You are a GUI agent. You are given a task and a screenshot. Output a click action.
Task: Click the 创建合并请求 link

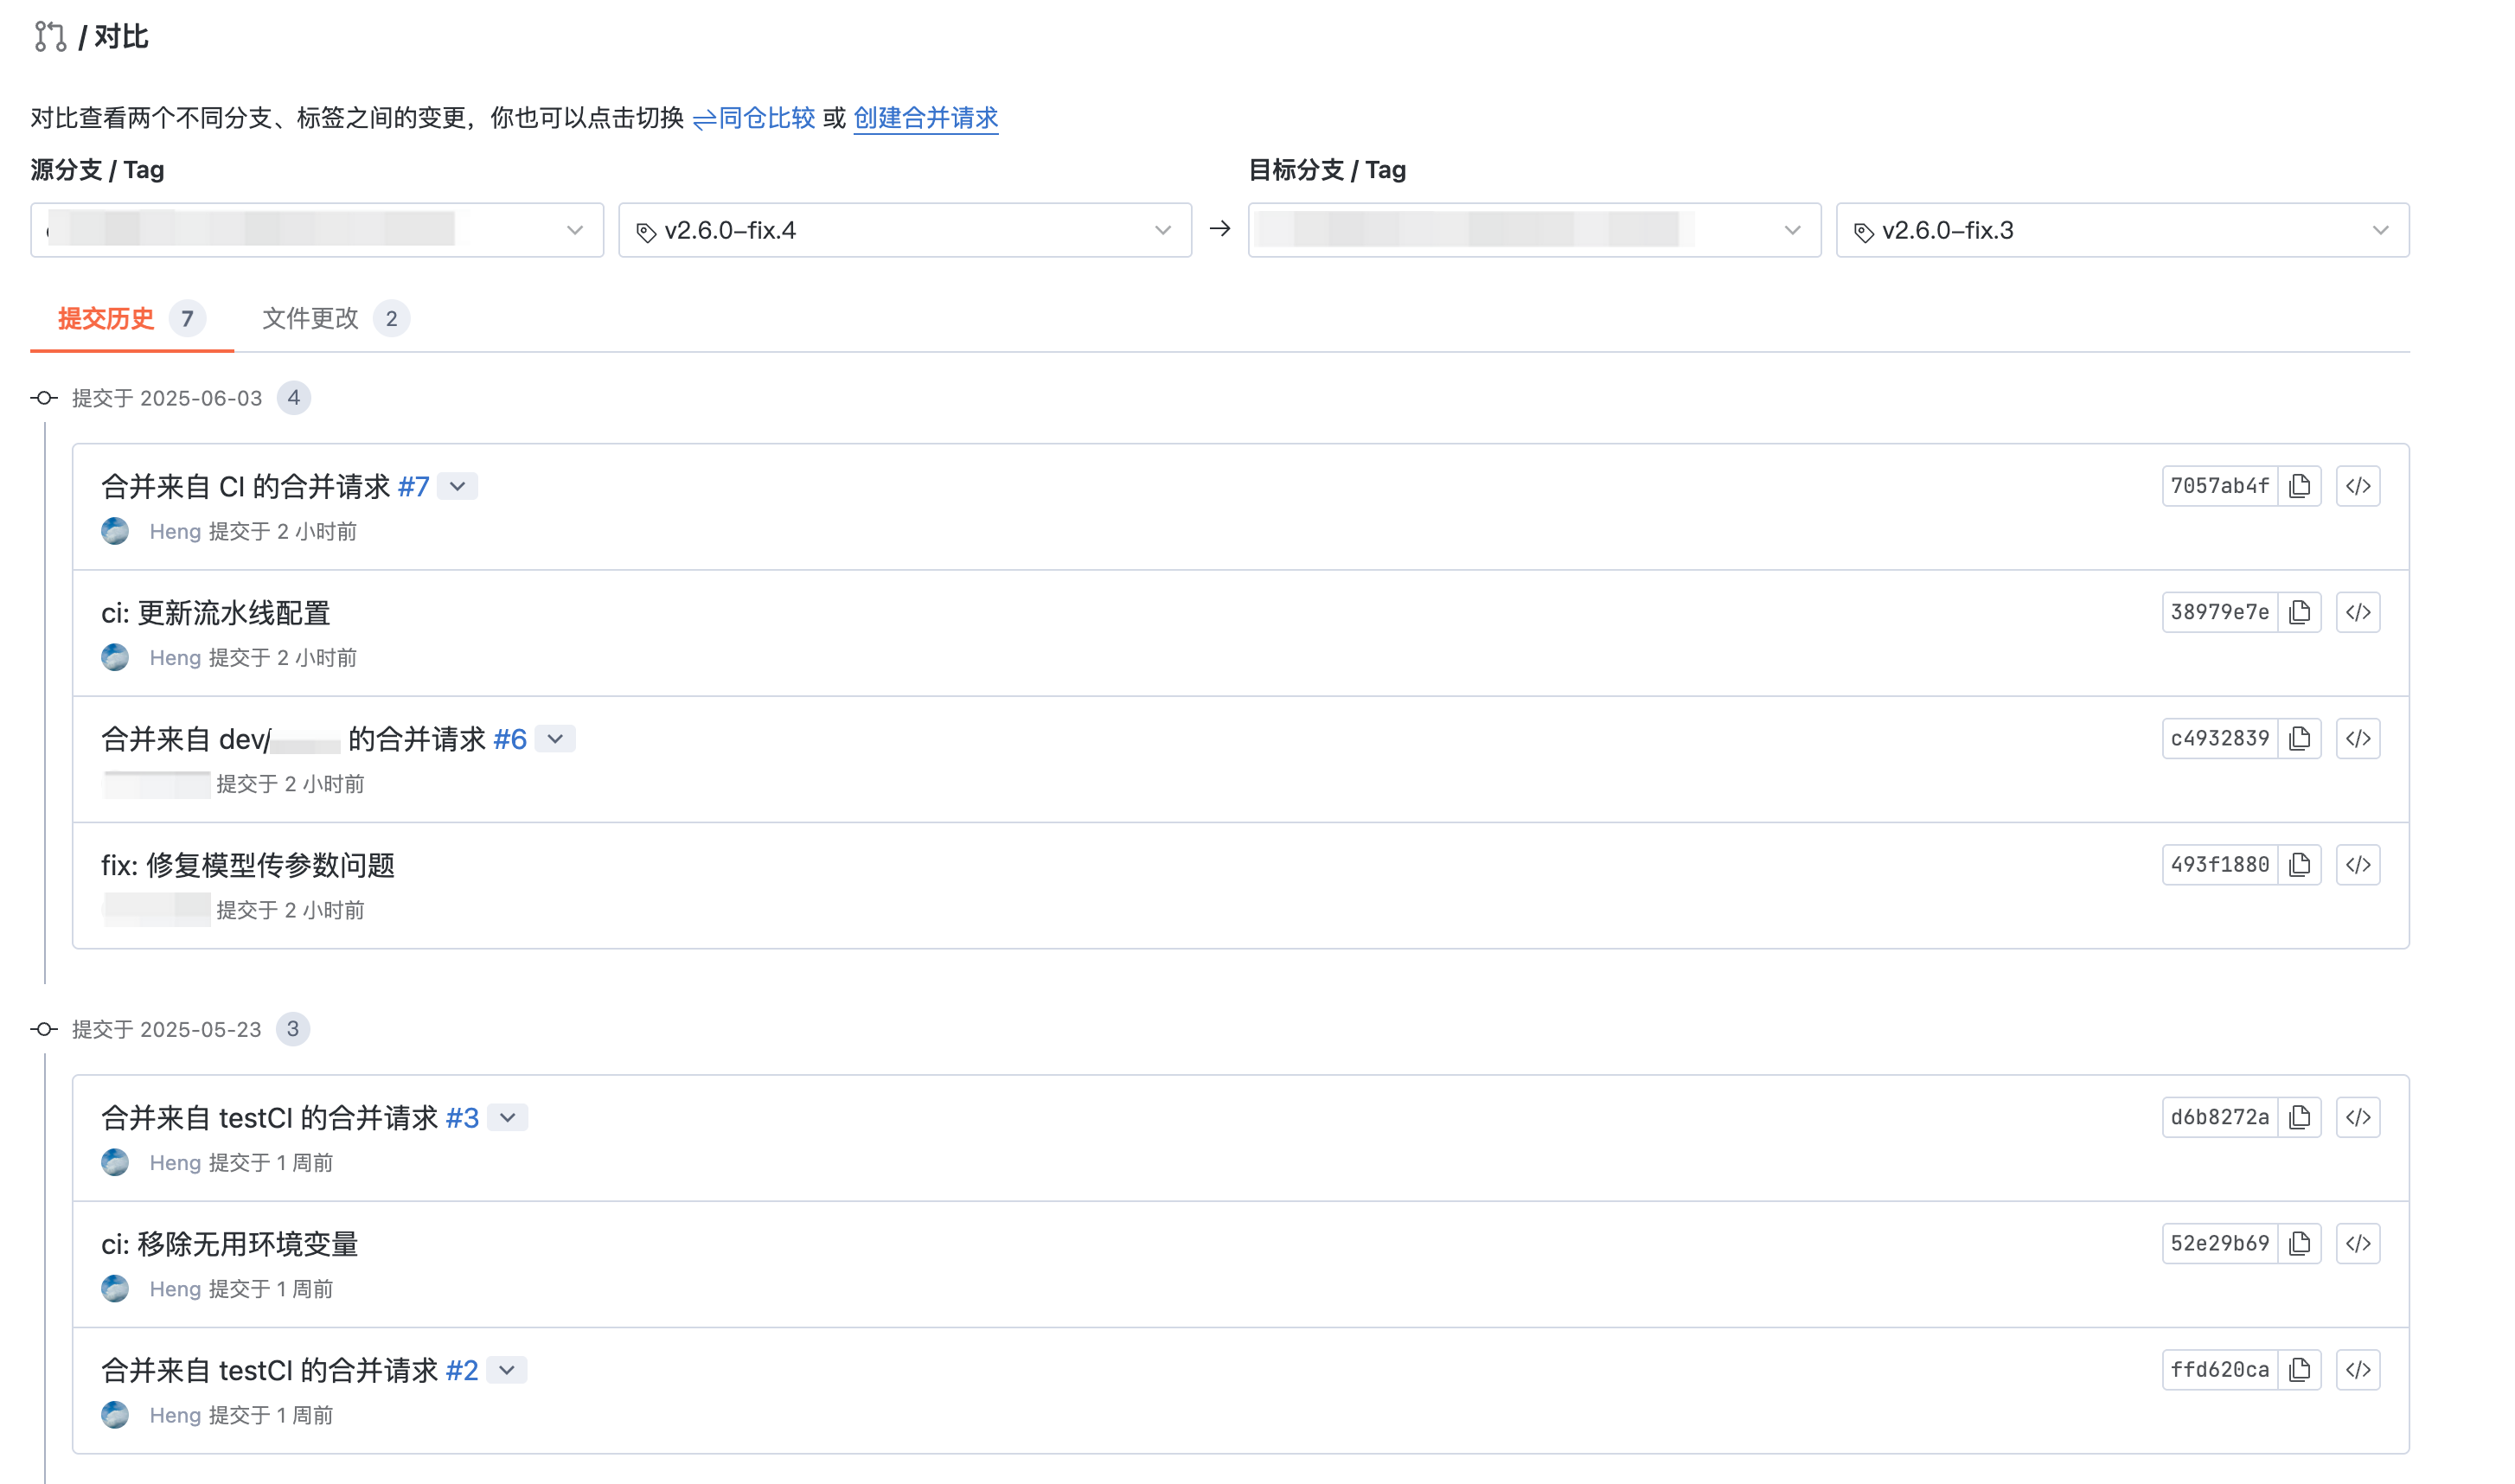coord(925,119)
